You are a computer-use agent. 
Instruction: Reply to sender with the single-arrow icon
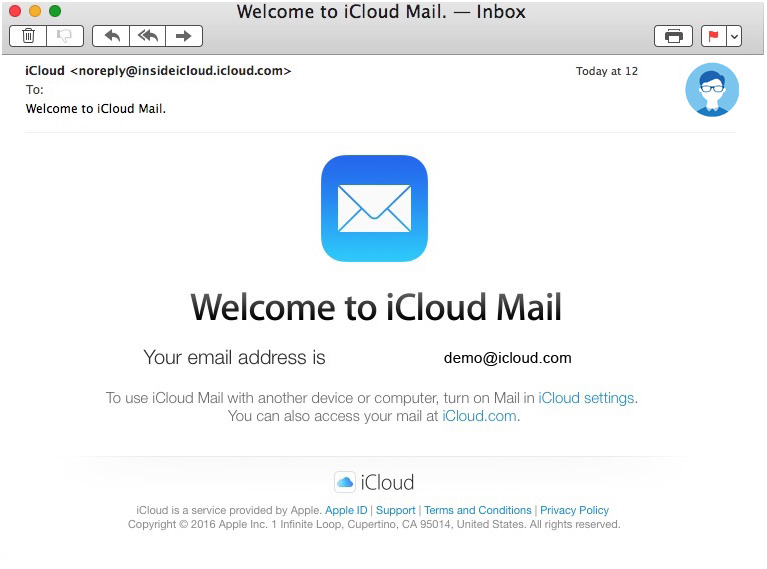(112, 36)
